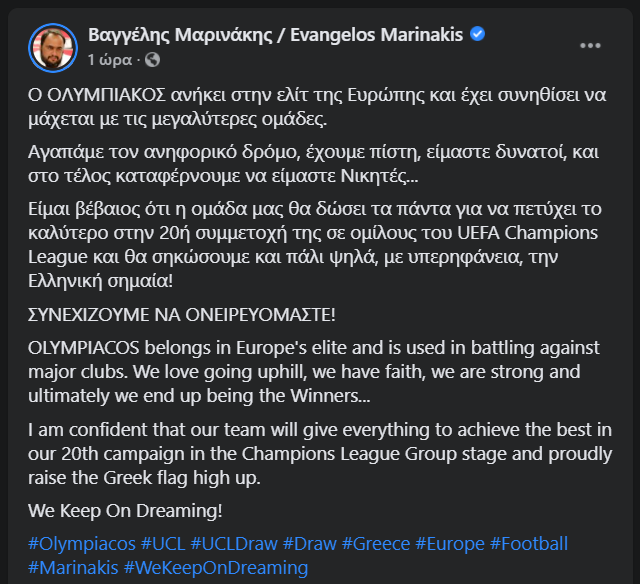Viewport: 640px width, 584px height.
Task: Open the #Greece hashtag link
Action: pyautogui.click(x=376, y=544)
